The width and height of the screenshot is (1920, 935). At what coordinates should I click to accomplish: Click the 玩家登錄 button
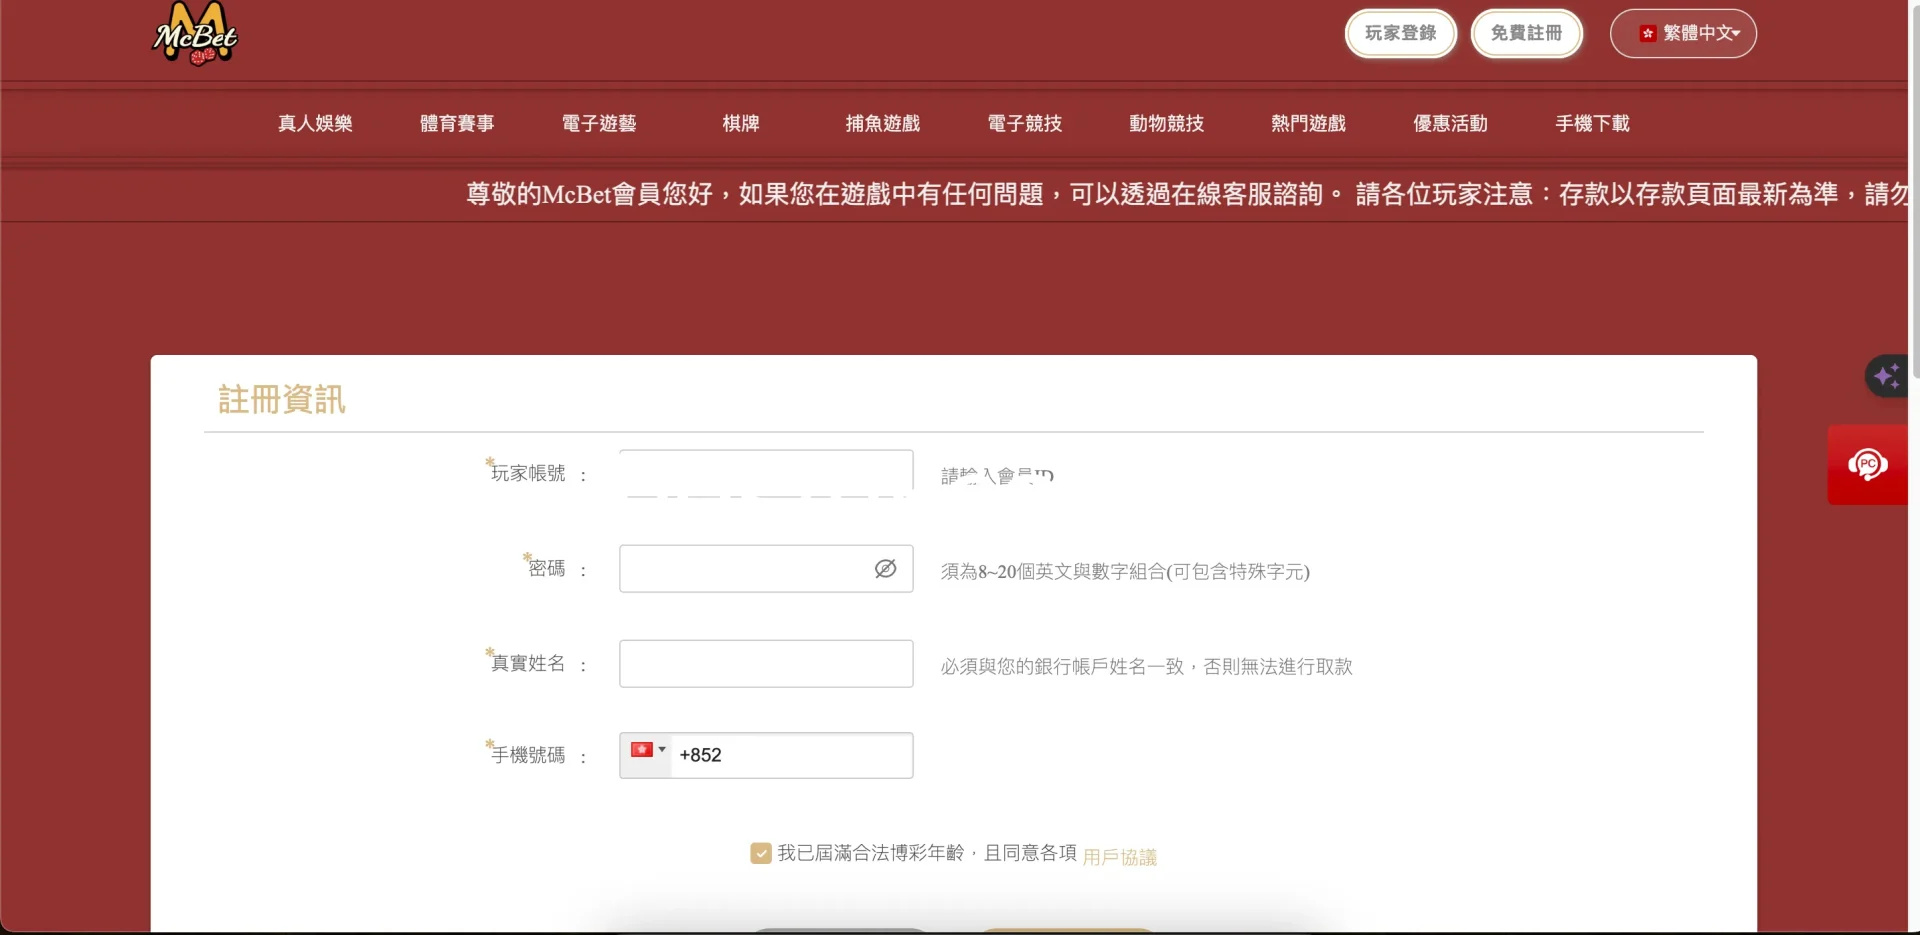(x=1400, y=34)
